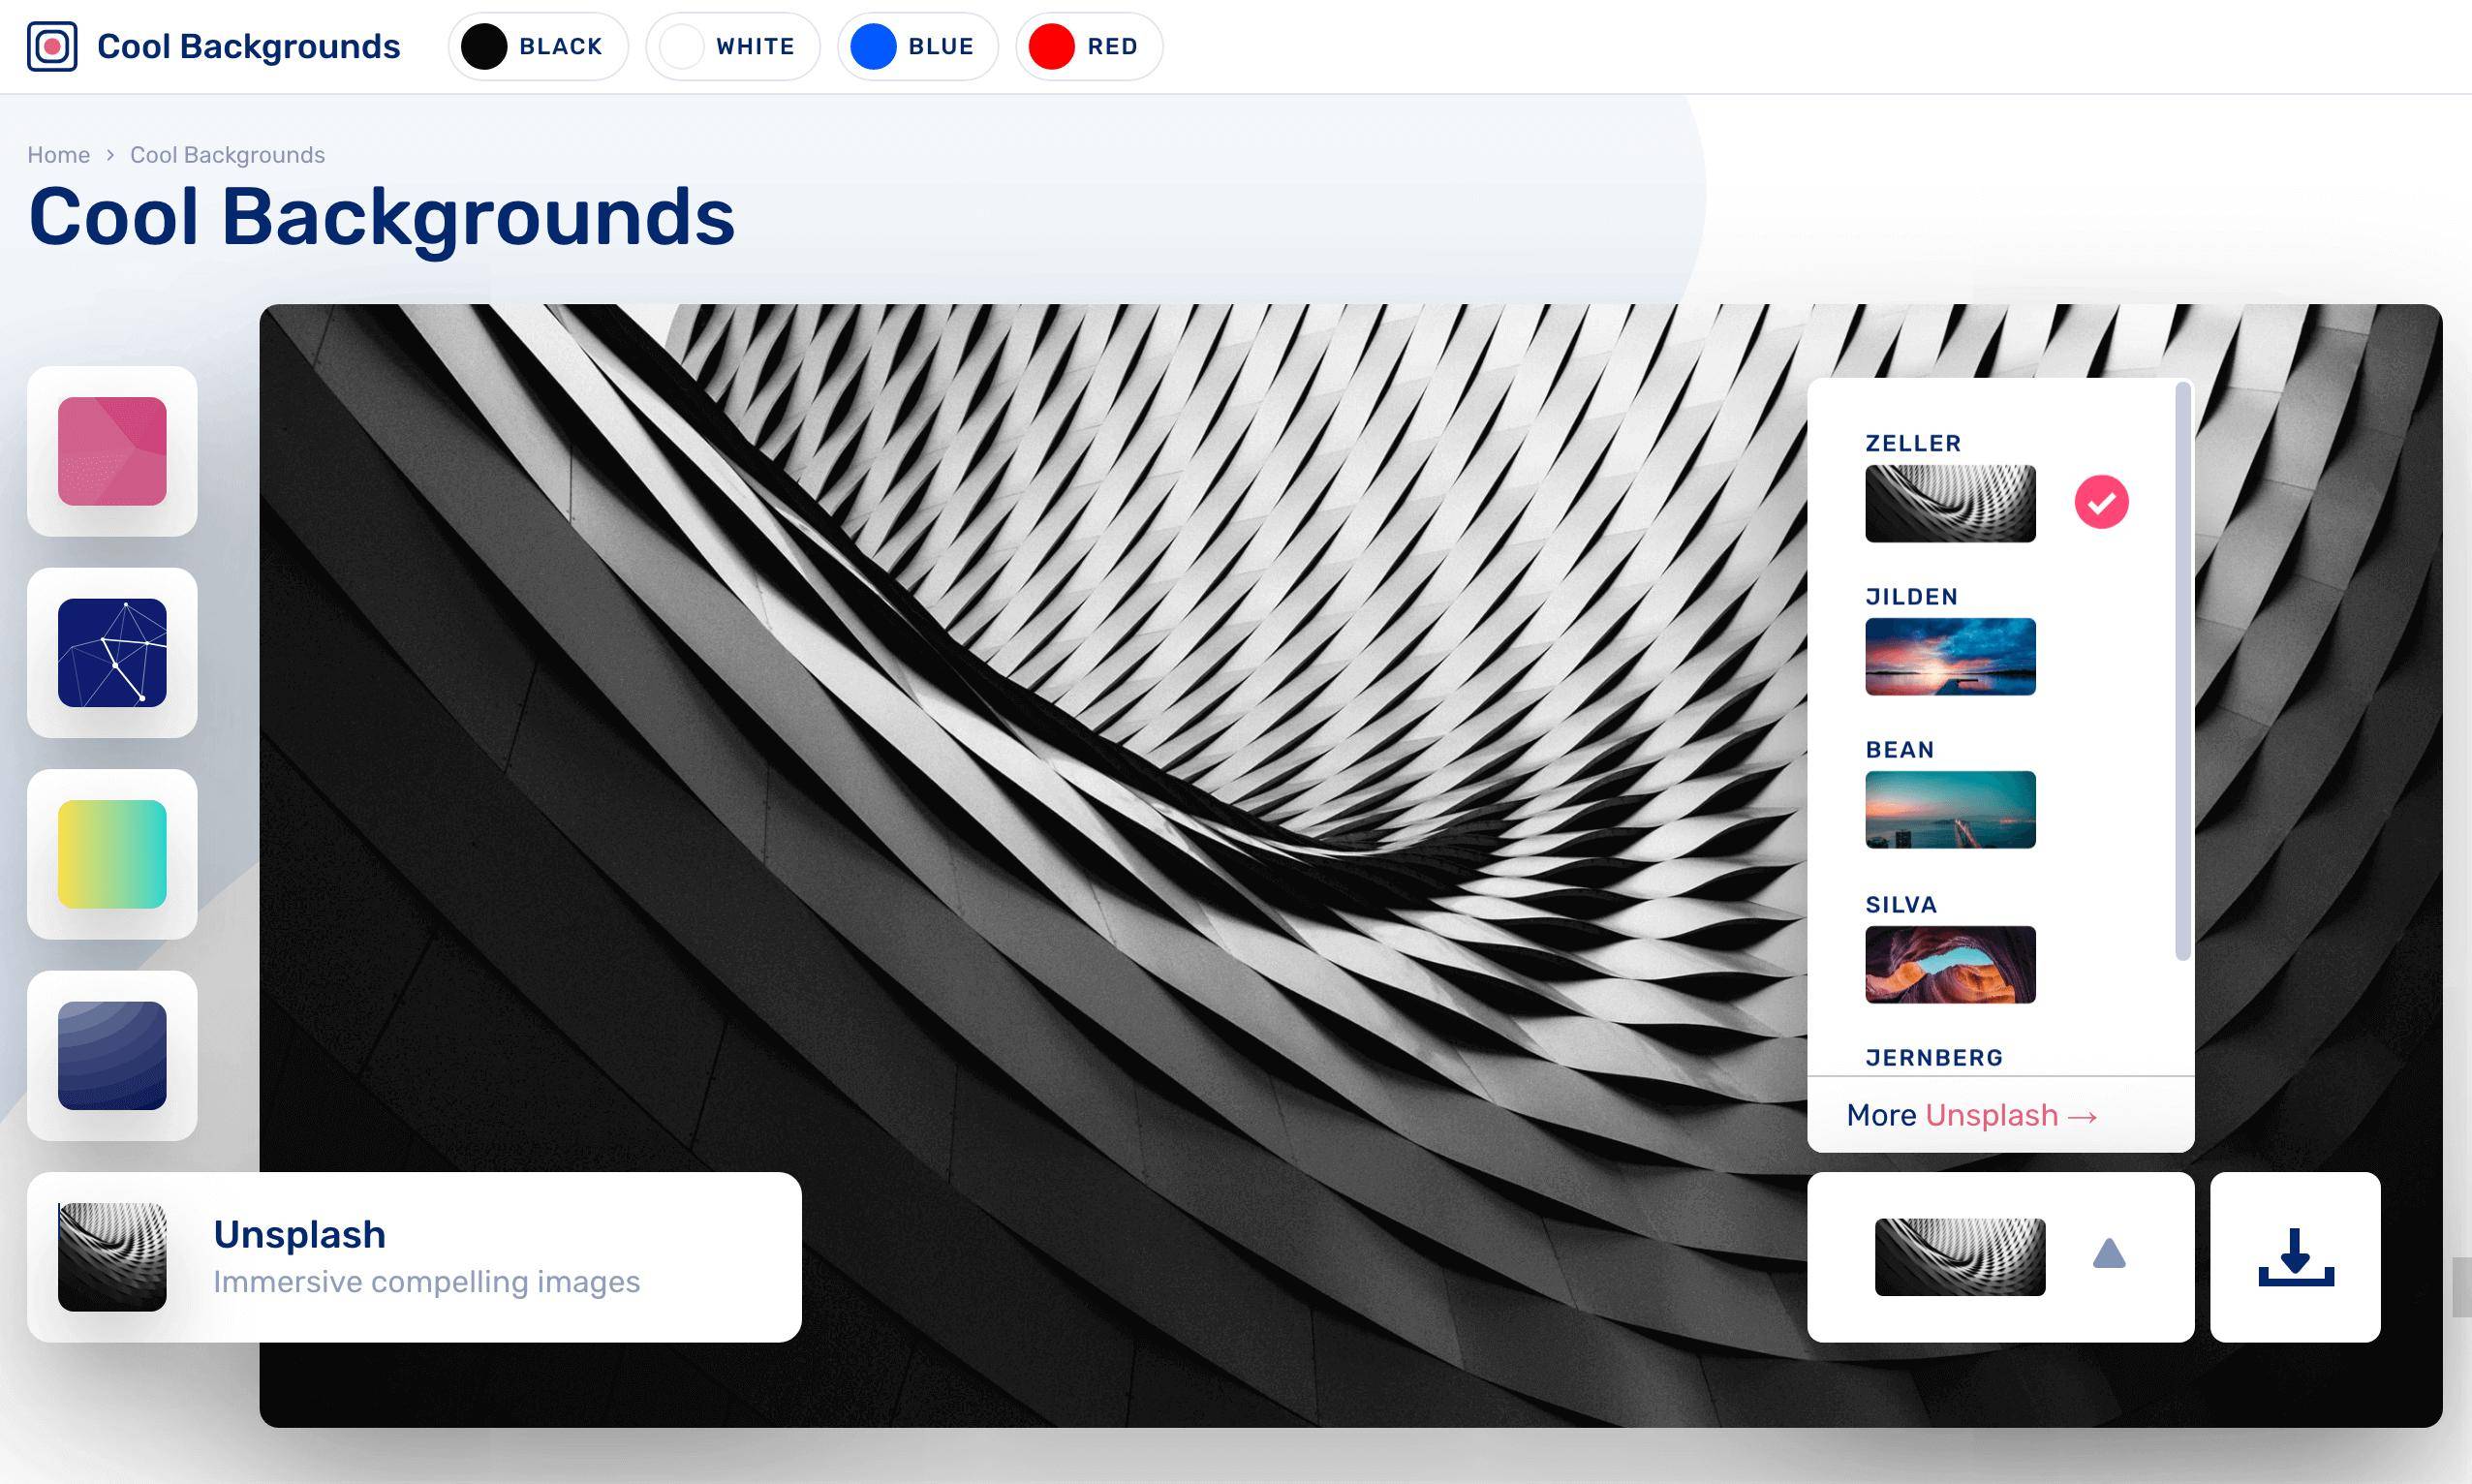Pick the Bean teal coast thumbnail
This screenshot has width=2472, height=1484.
point(1950,810)
